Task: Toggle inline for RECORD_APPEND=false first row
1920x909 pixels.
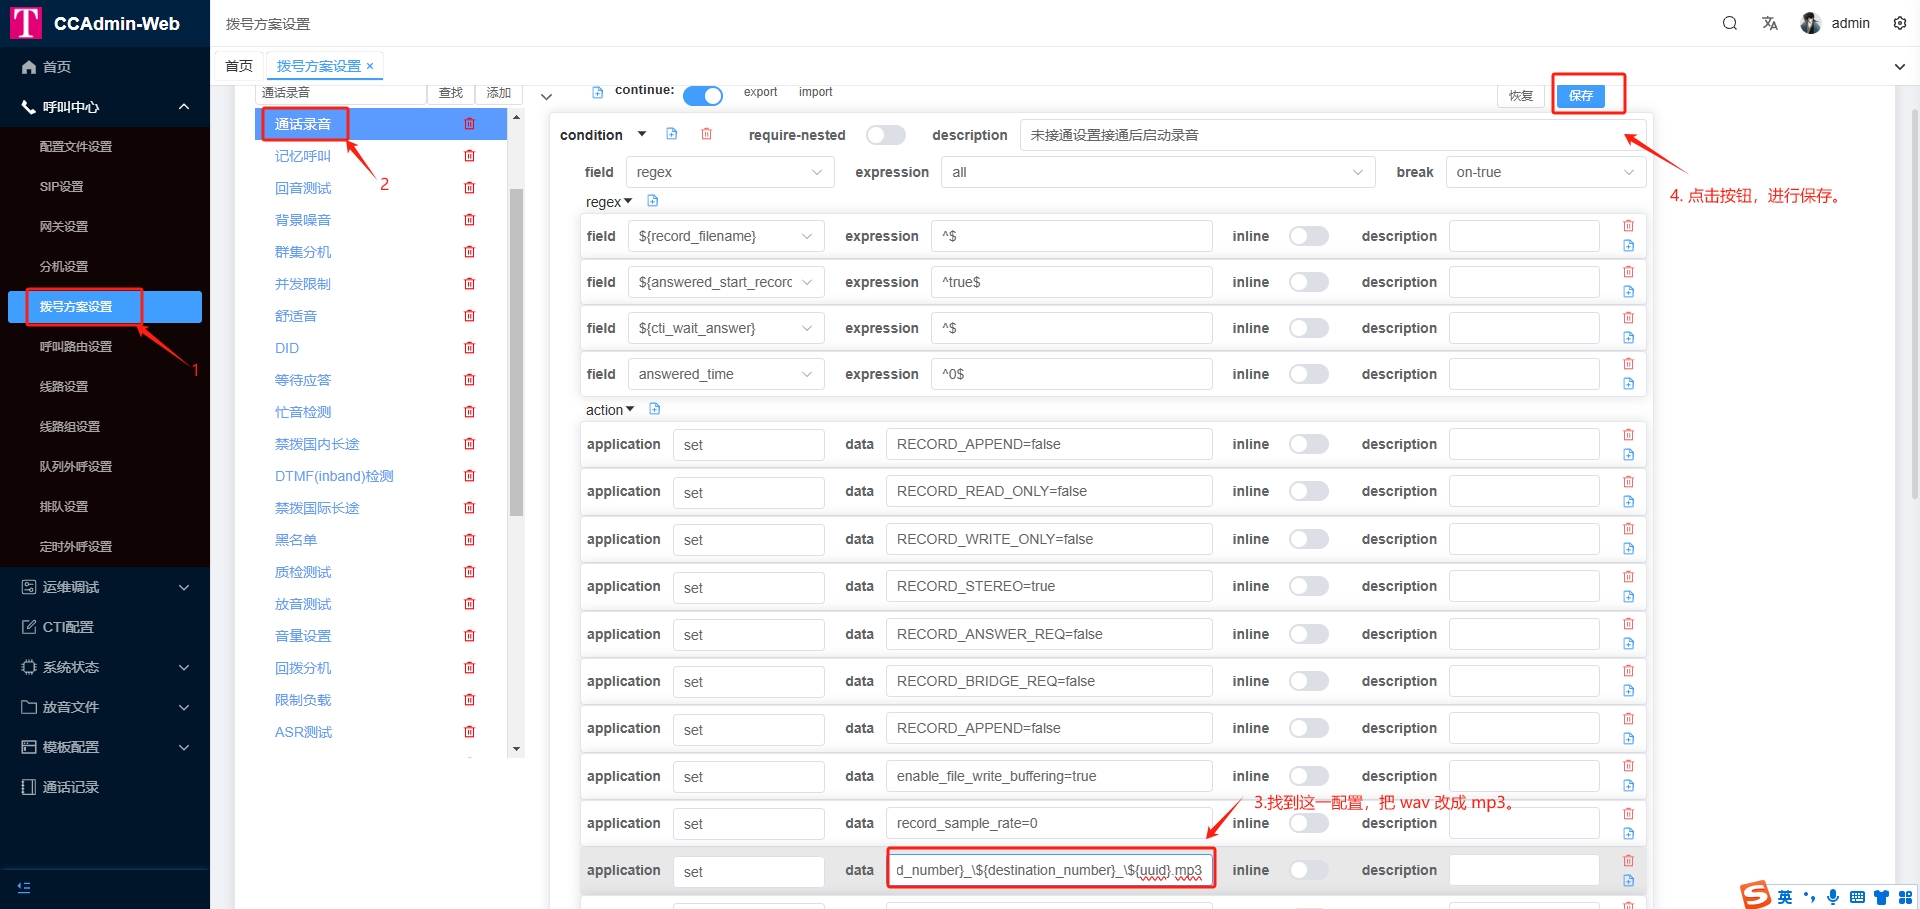Action: pyautogui.click(x=1308, y=444)
